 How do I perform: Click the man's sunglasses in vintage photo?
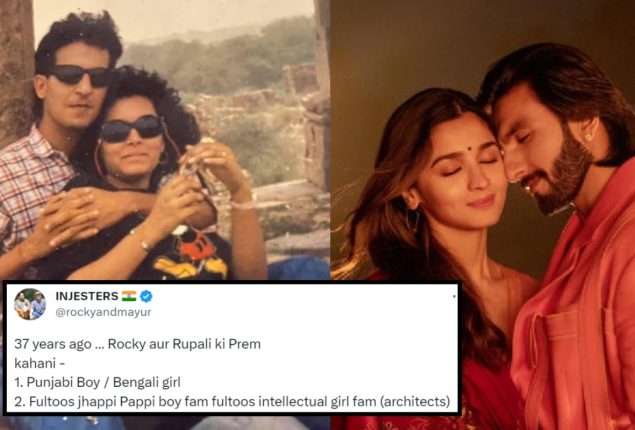click(x=81, y=75)
